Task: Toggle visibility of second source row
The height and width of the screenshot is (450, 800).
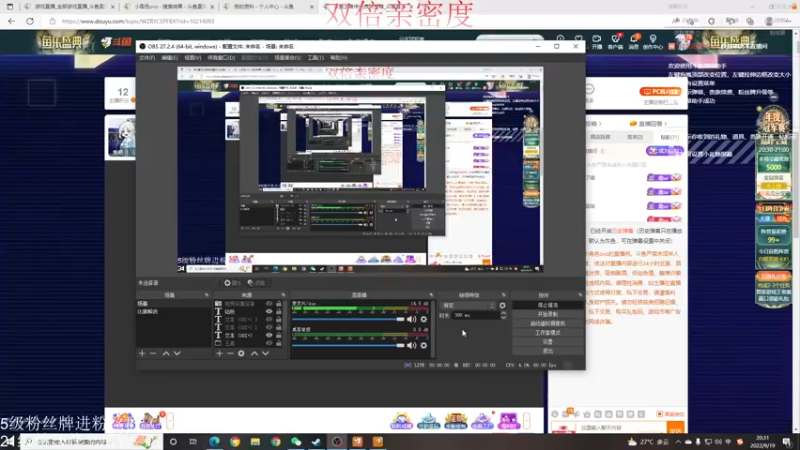Action: coord(269,311)
